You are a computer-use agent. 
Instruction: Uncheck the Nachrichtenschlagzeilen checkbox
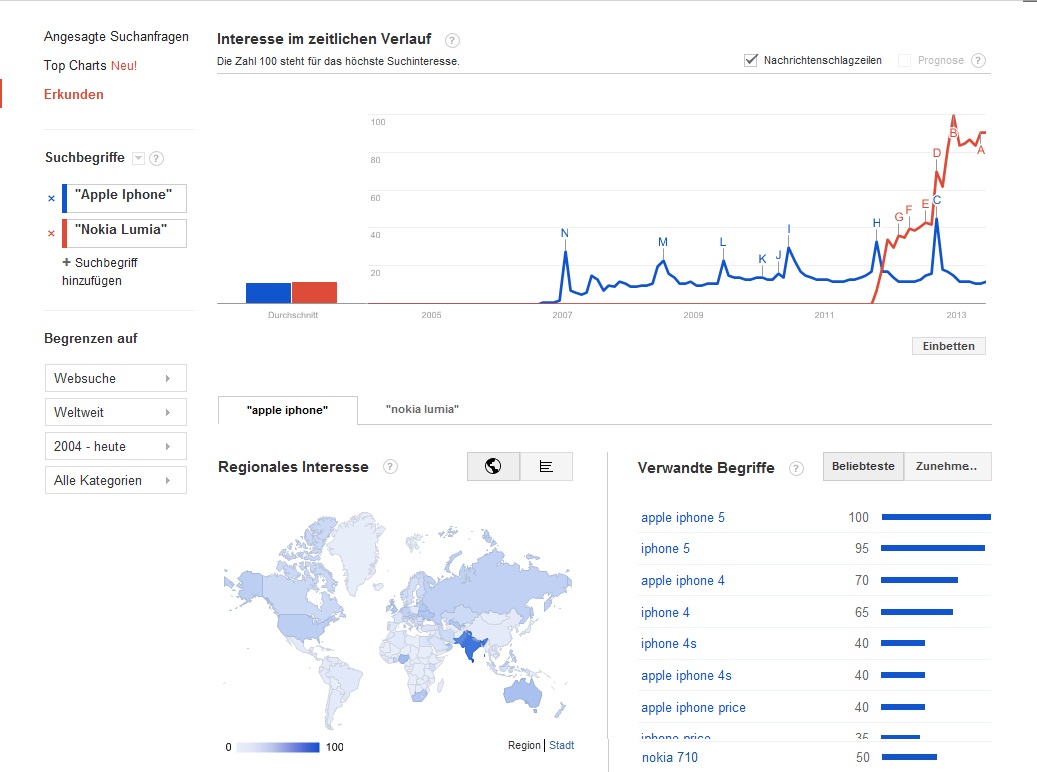click(x=751, y=61)
